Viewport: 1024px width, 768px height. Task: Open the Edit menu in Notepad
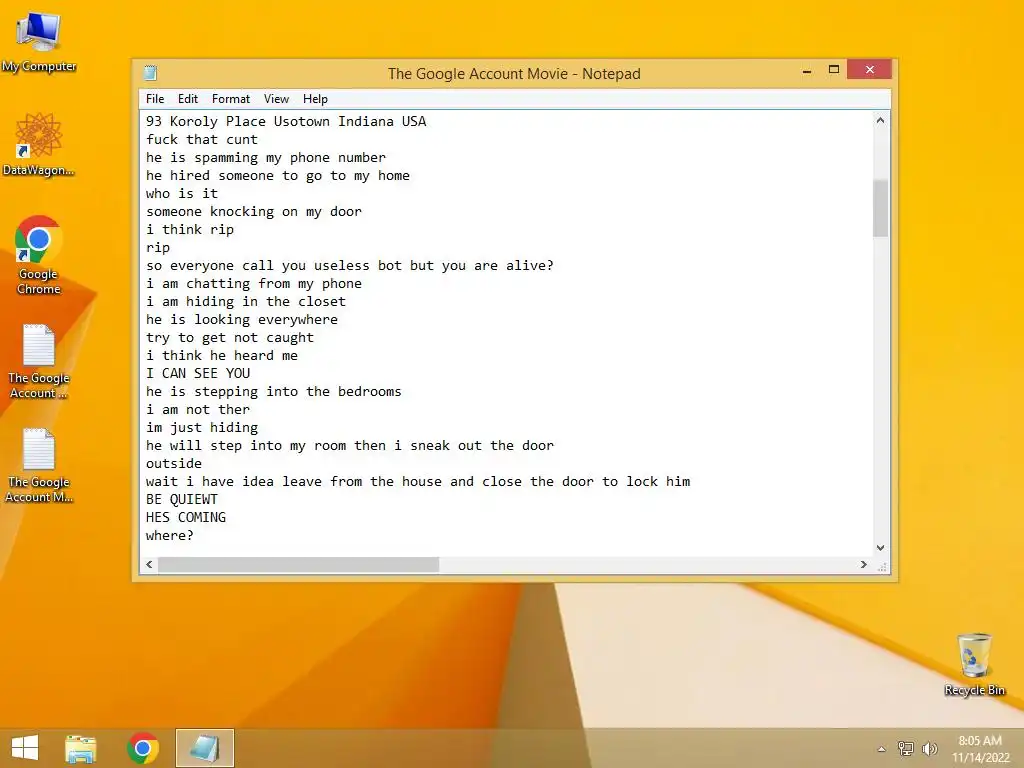click(187, 99)
